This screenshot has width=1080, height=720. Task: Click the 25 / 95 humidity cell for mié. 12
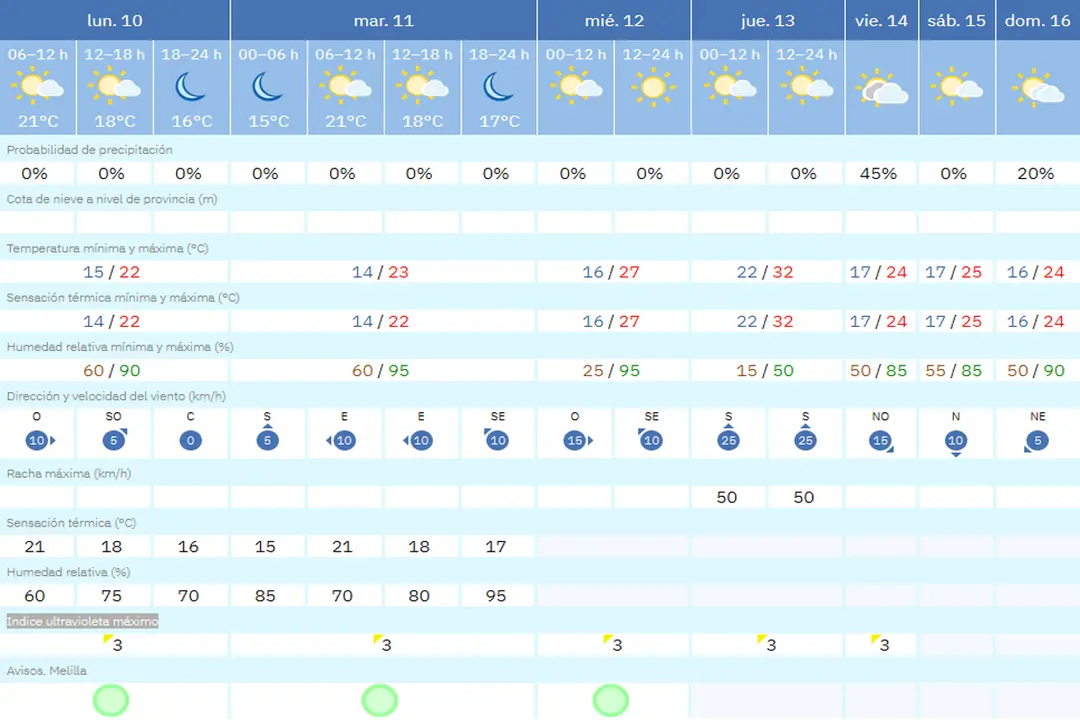pos(611,371)
